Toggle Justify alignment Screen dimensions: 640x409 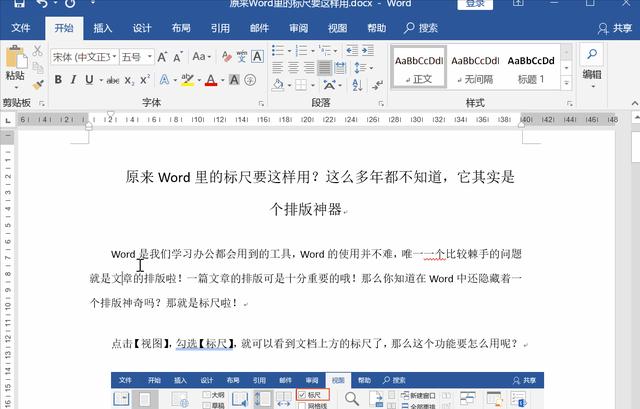coord(324,67)
